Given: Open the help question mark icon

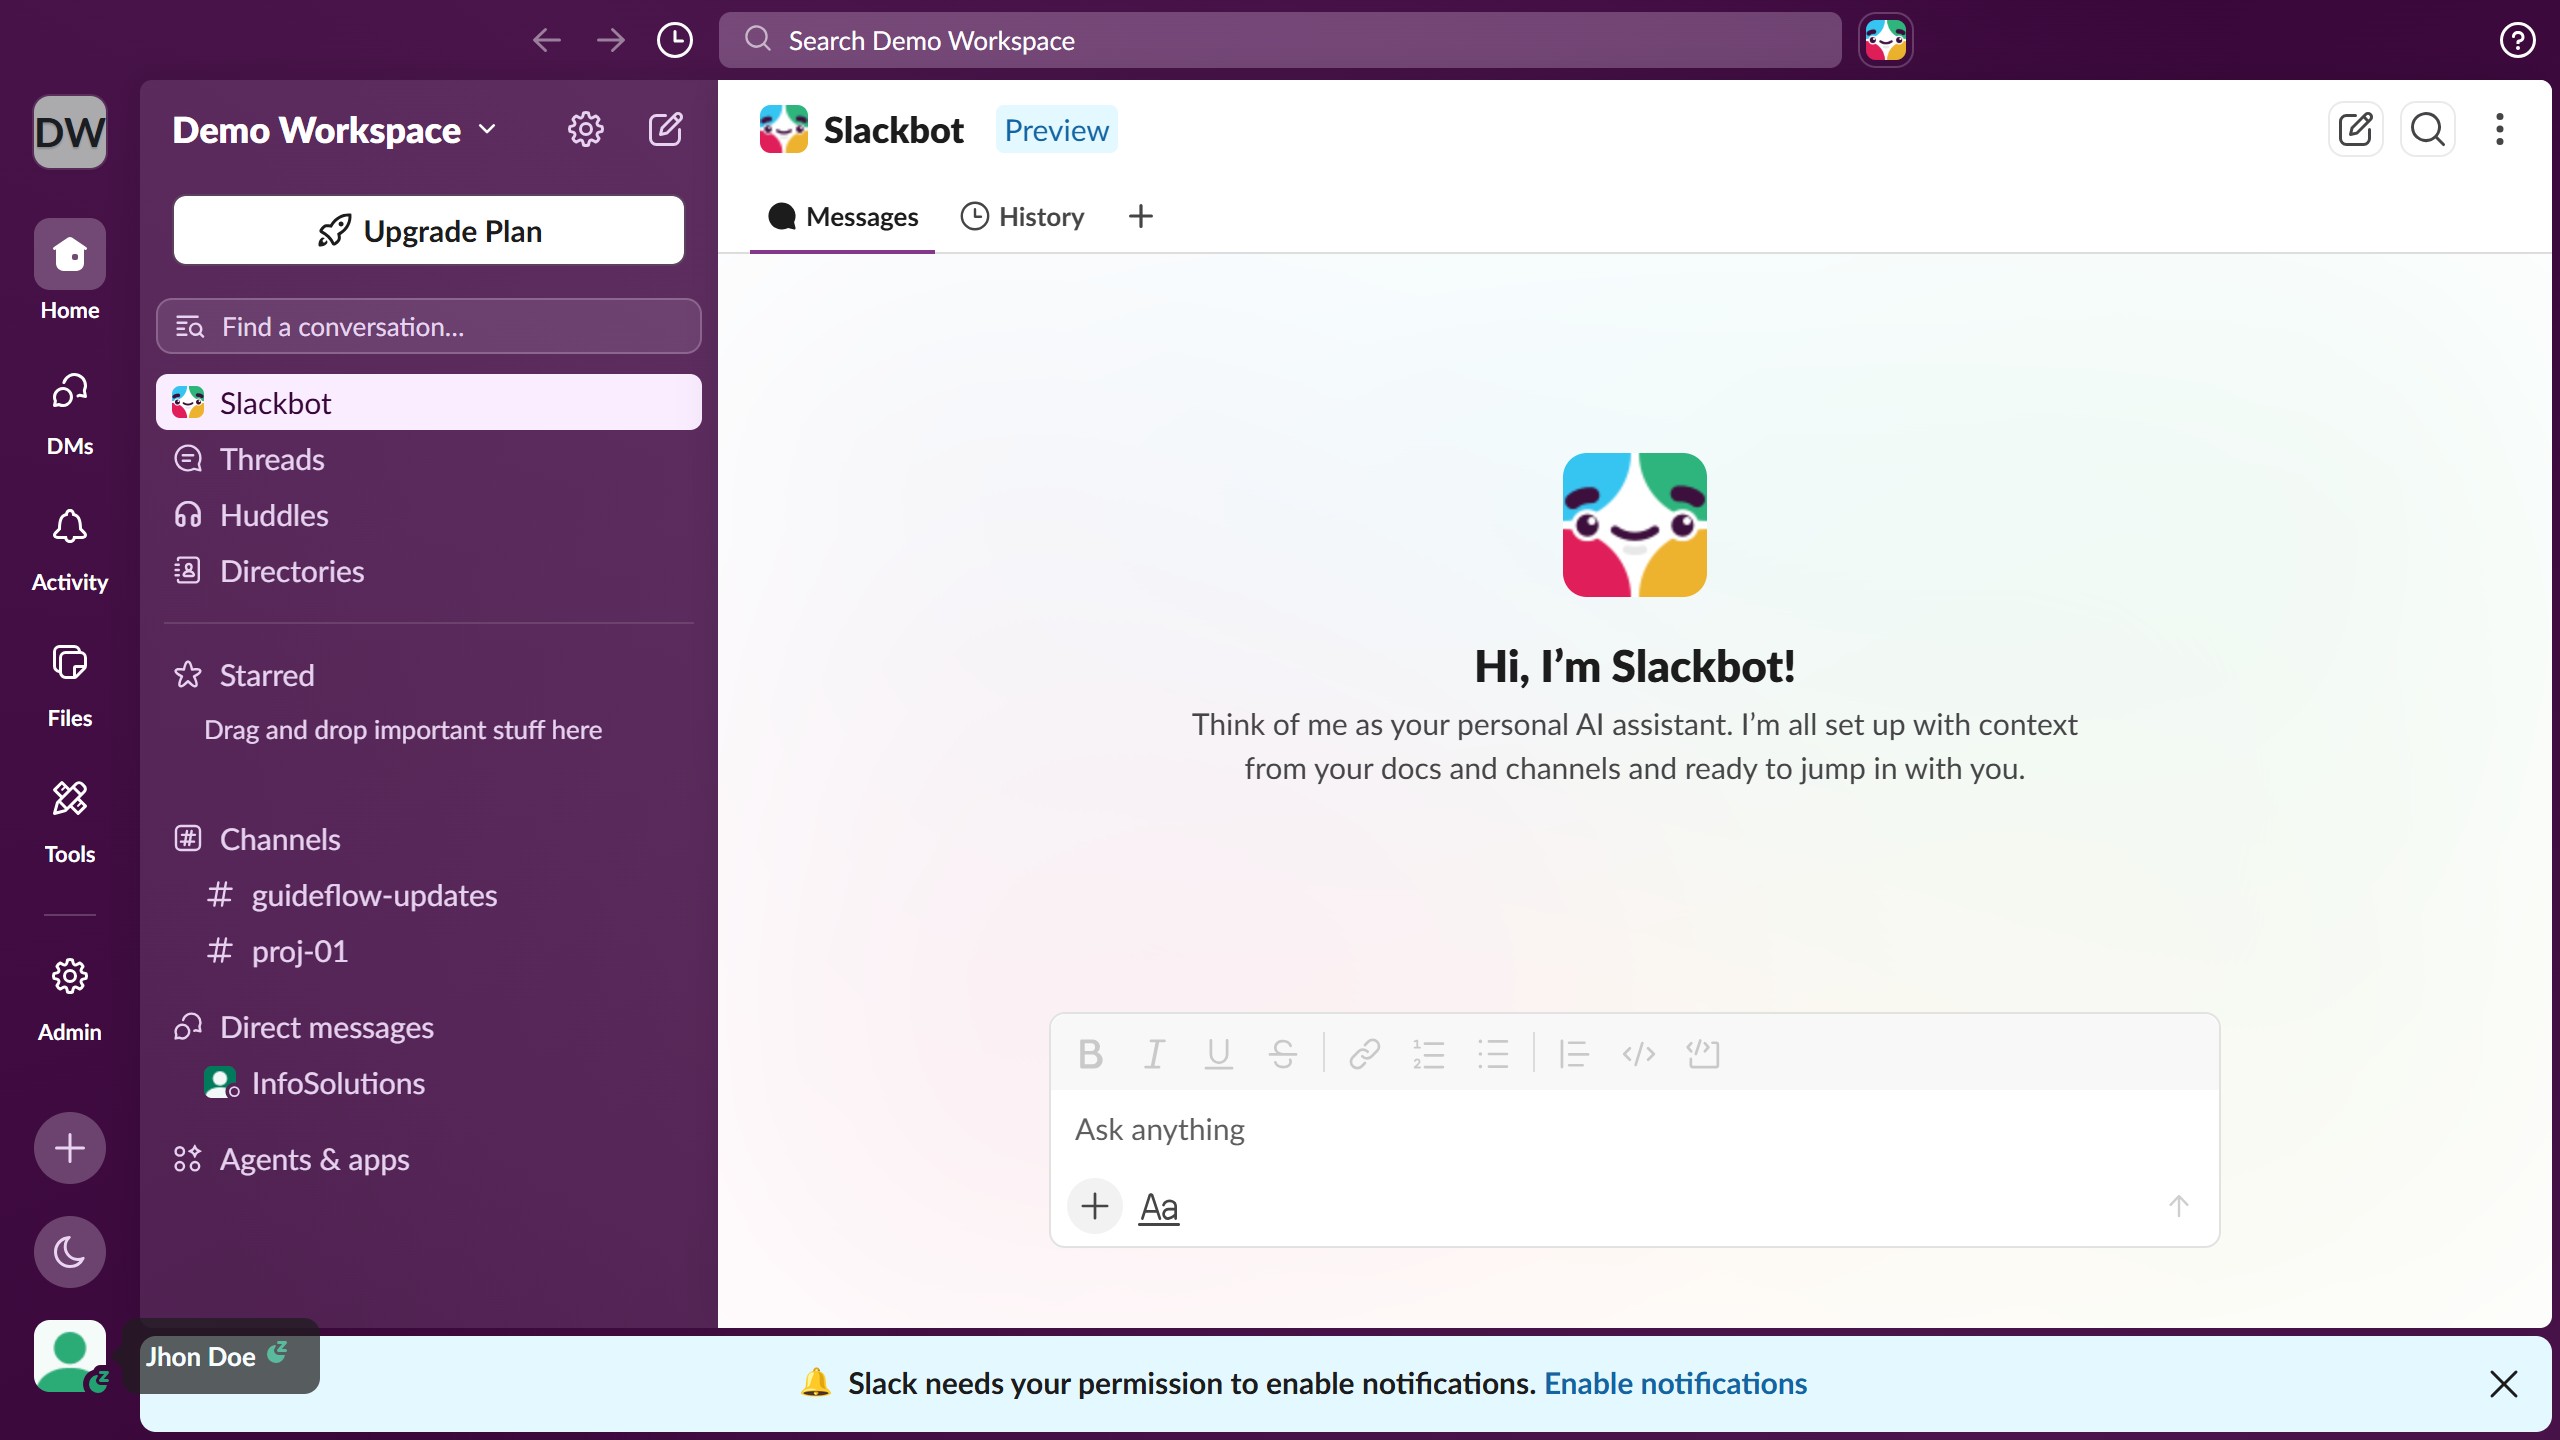Looking at the screenshot, I should 2517,40.
